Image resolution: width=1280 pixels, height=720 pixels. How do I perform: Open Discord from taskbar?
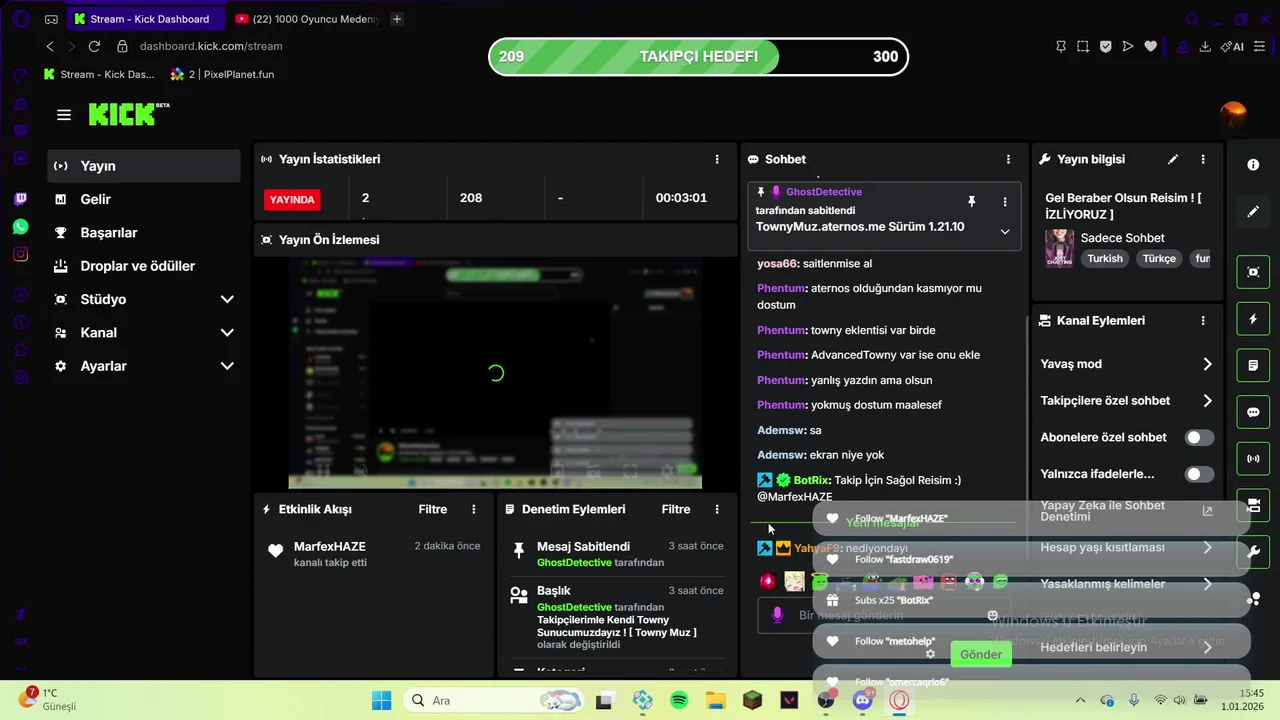pos(863,700)
